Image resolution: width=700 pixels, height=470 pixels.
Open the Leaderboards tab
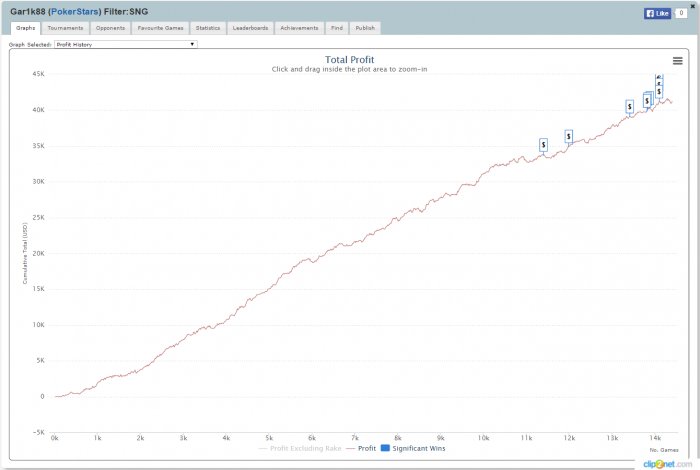[x=250, y=28]
